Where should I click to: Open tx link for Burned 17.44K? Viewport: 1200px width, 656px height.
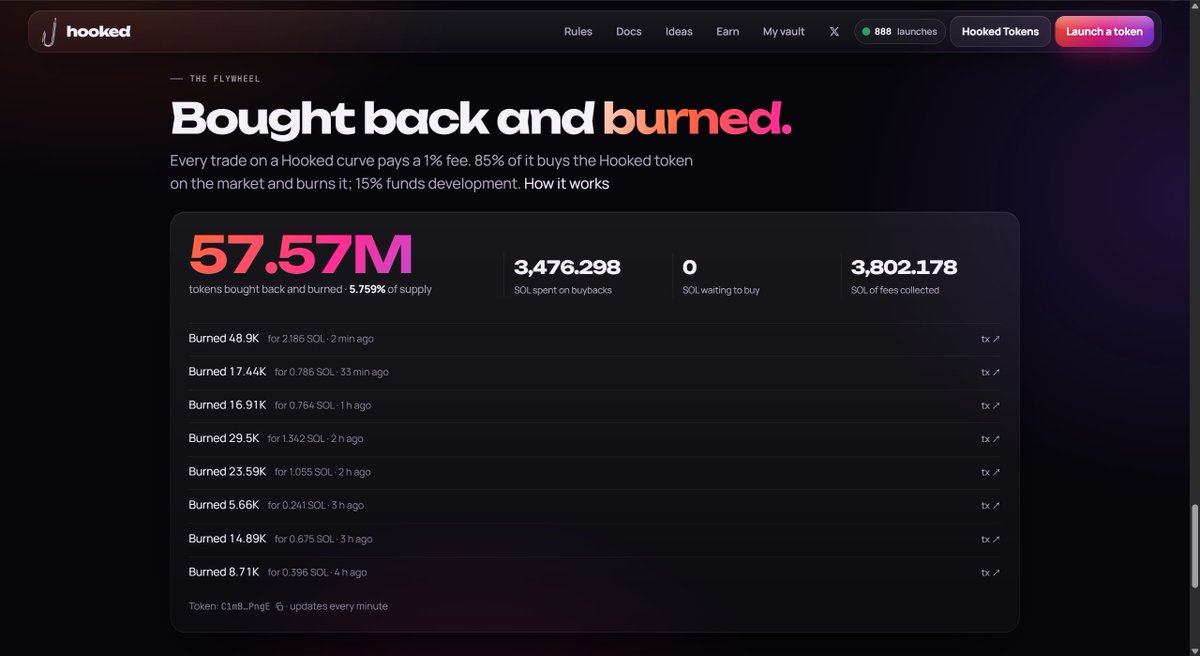tap(990, 372)
